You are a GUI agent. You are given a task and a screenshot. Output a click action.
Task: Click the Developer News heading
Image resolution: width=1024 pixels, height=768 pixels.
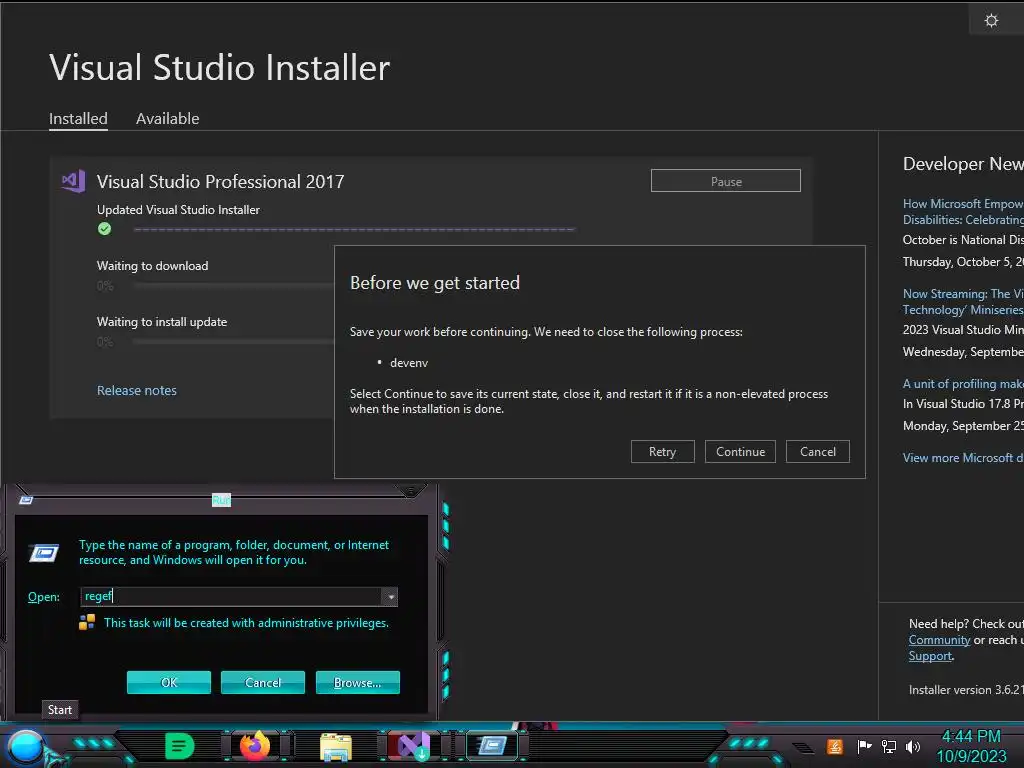(963, 164)
